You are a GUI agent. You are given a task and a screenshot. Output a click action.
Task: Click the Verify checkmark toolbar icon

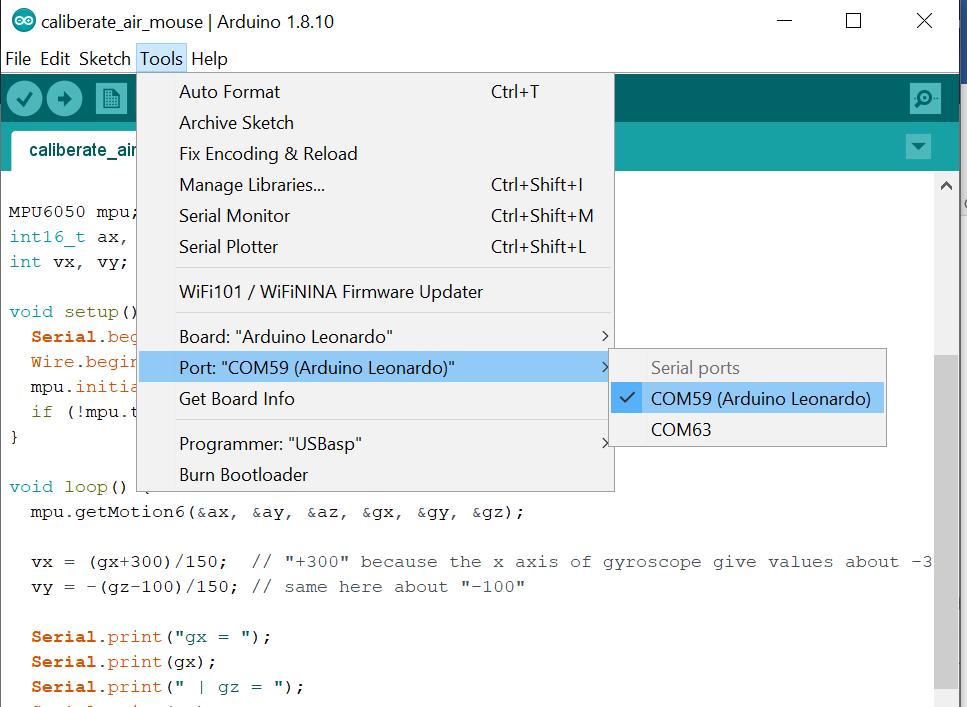tap(25, 99)
